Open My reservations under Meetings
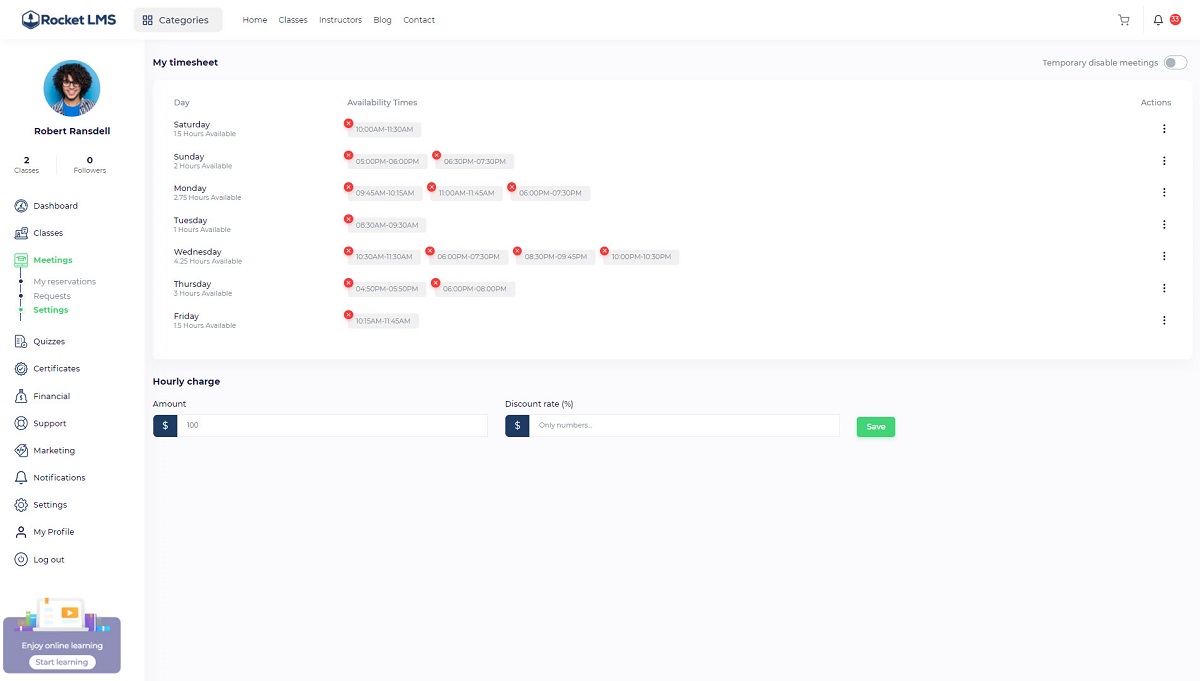The height and width of the screenshot is (681, 1200). tap(64, 282)
